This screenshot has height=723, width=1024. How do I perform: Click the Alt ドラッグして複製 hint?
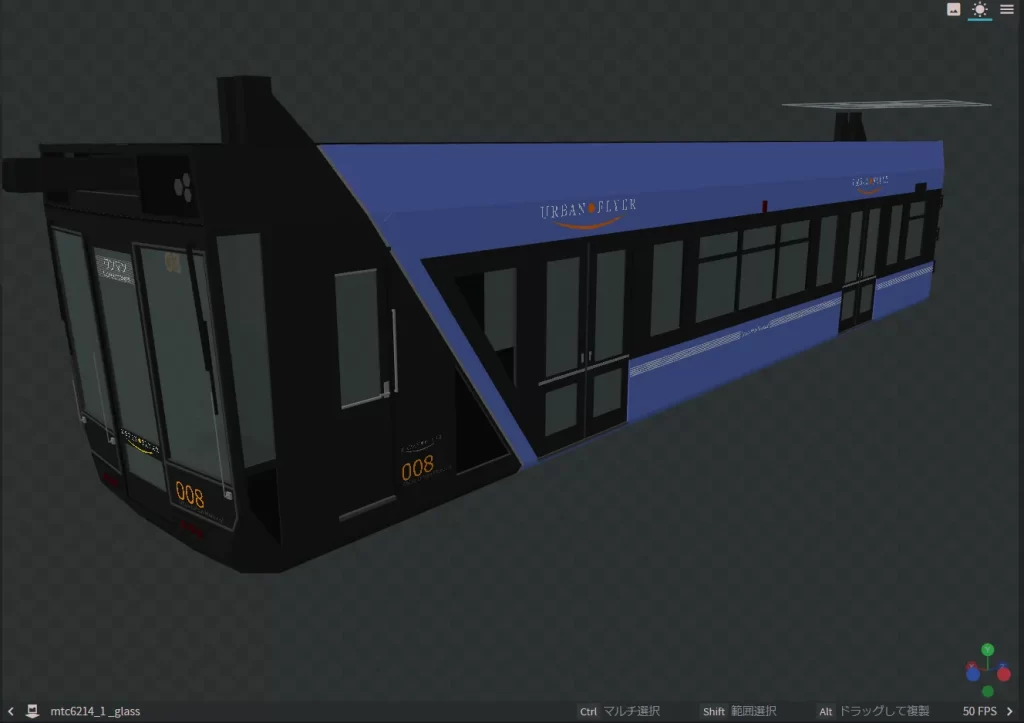tap(873, 711)
